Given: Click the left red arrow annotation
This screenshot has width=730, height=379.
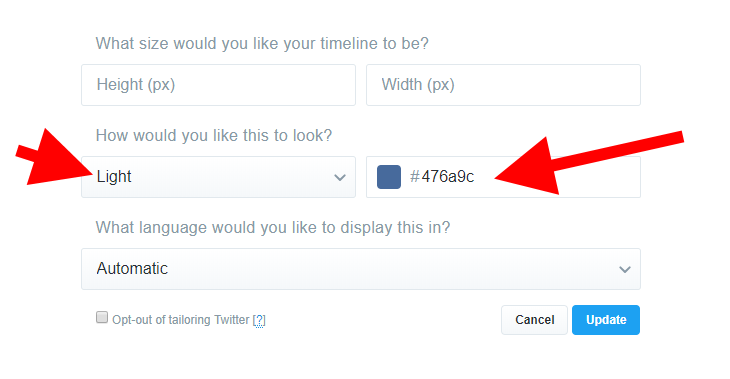Looking at the screenshot, I should pos(56,158).
